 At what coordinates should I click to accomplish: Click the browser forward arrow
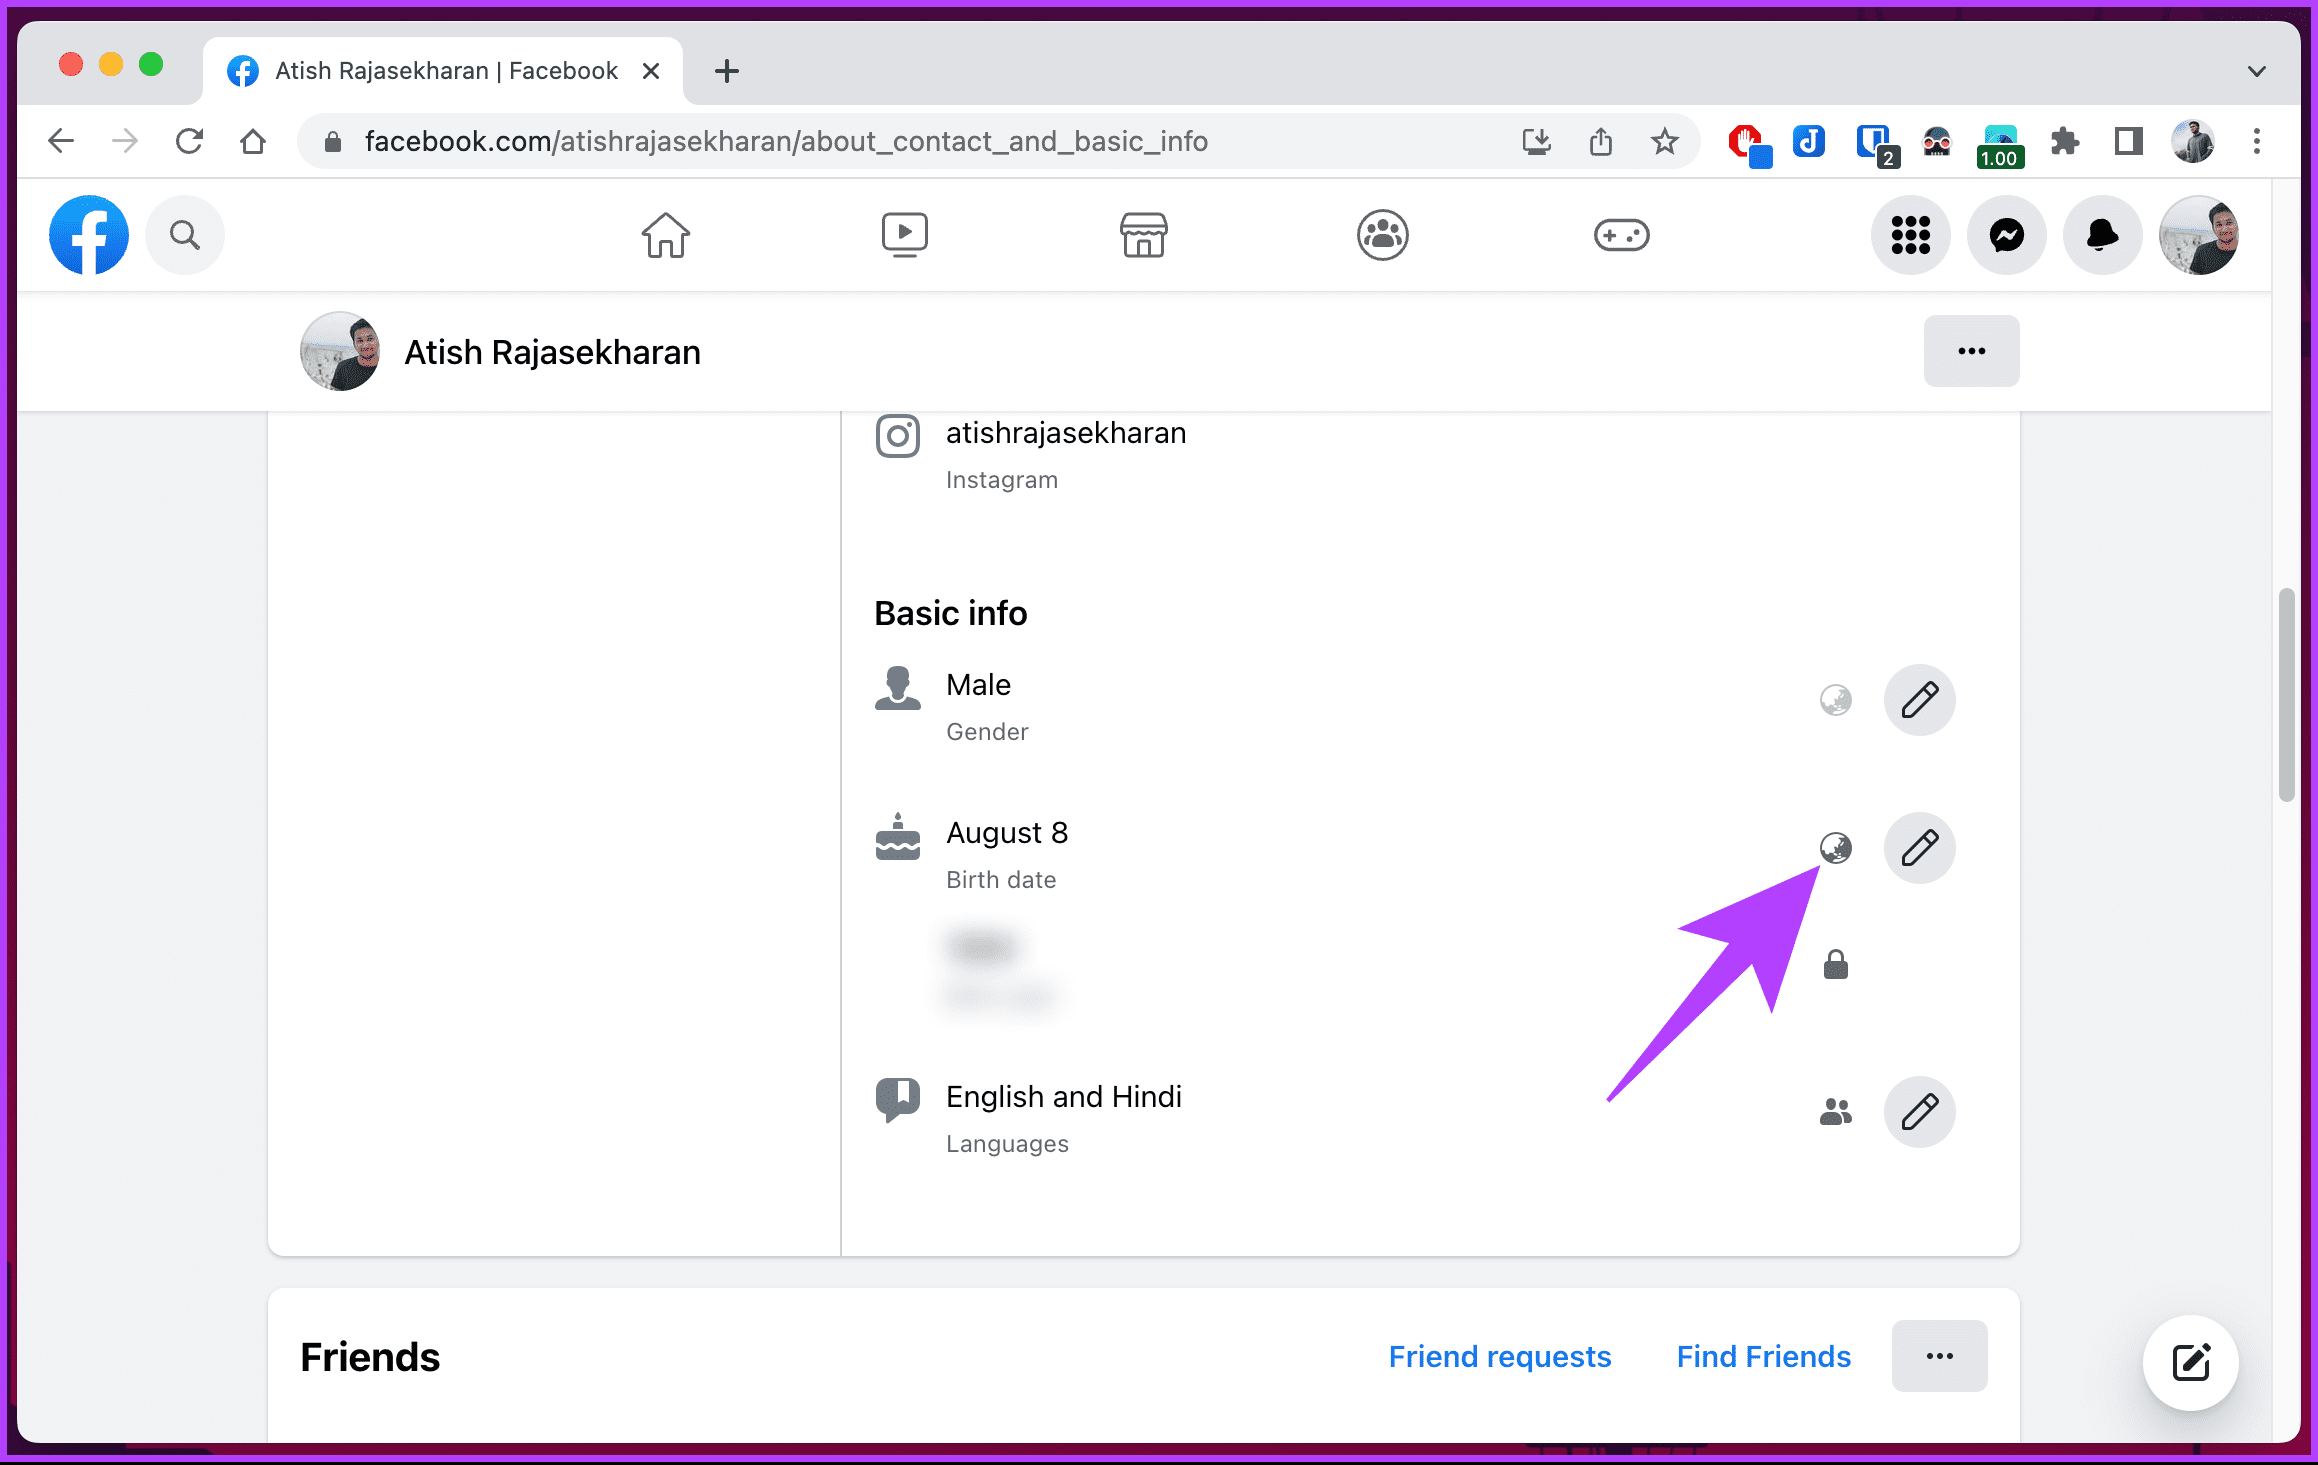click(x=125, y=141)
